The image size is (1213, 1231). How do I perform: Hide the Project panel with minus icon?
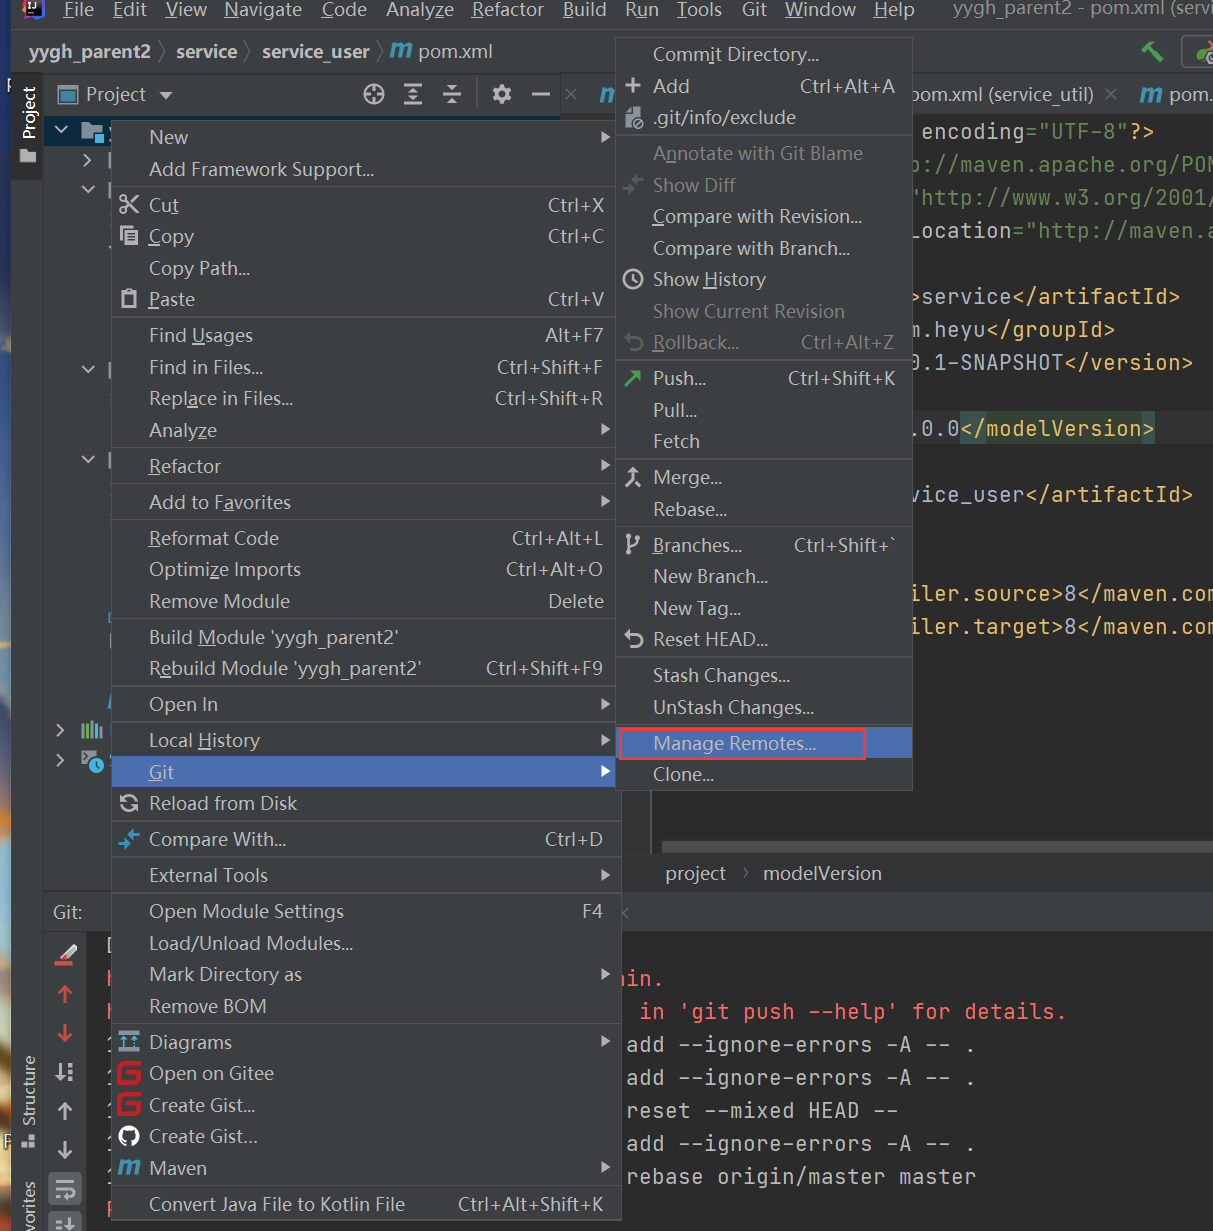coord(541,94)
